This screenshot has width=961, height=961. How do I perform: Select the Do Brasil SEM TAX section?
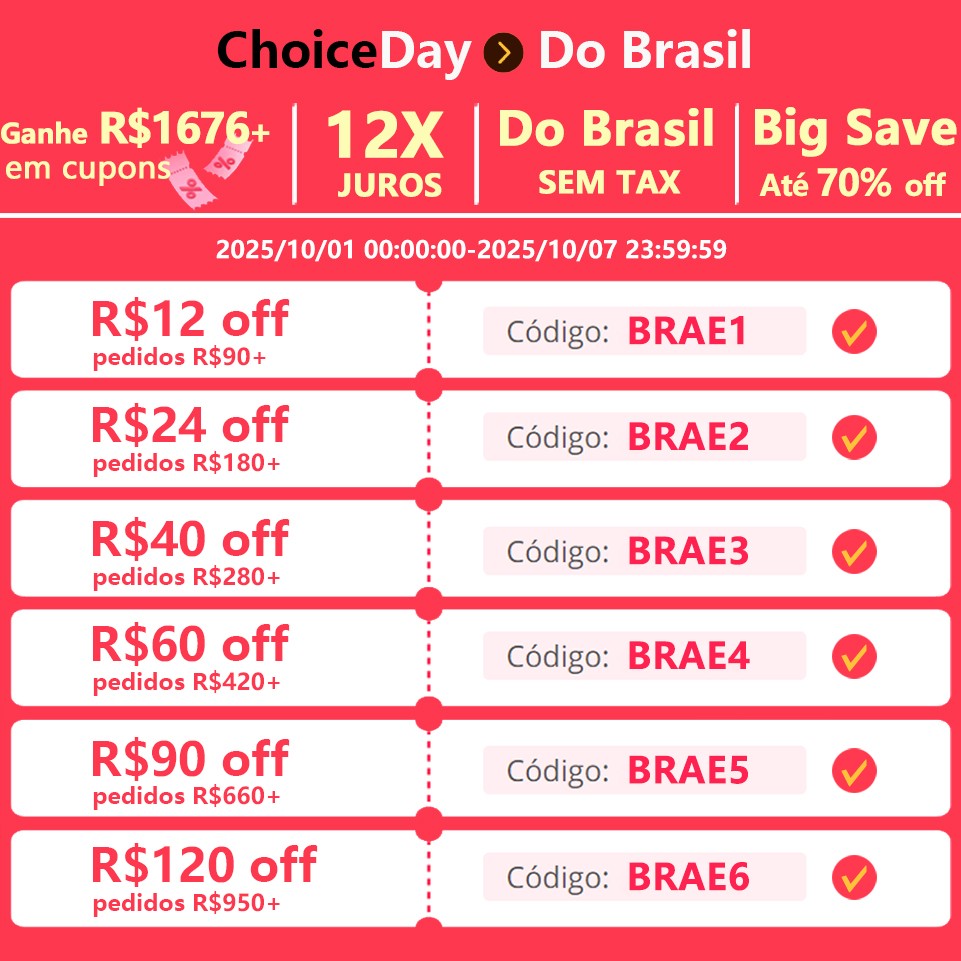point(607,153)
